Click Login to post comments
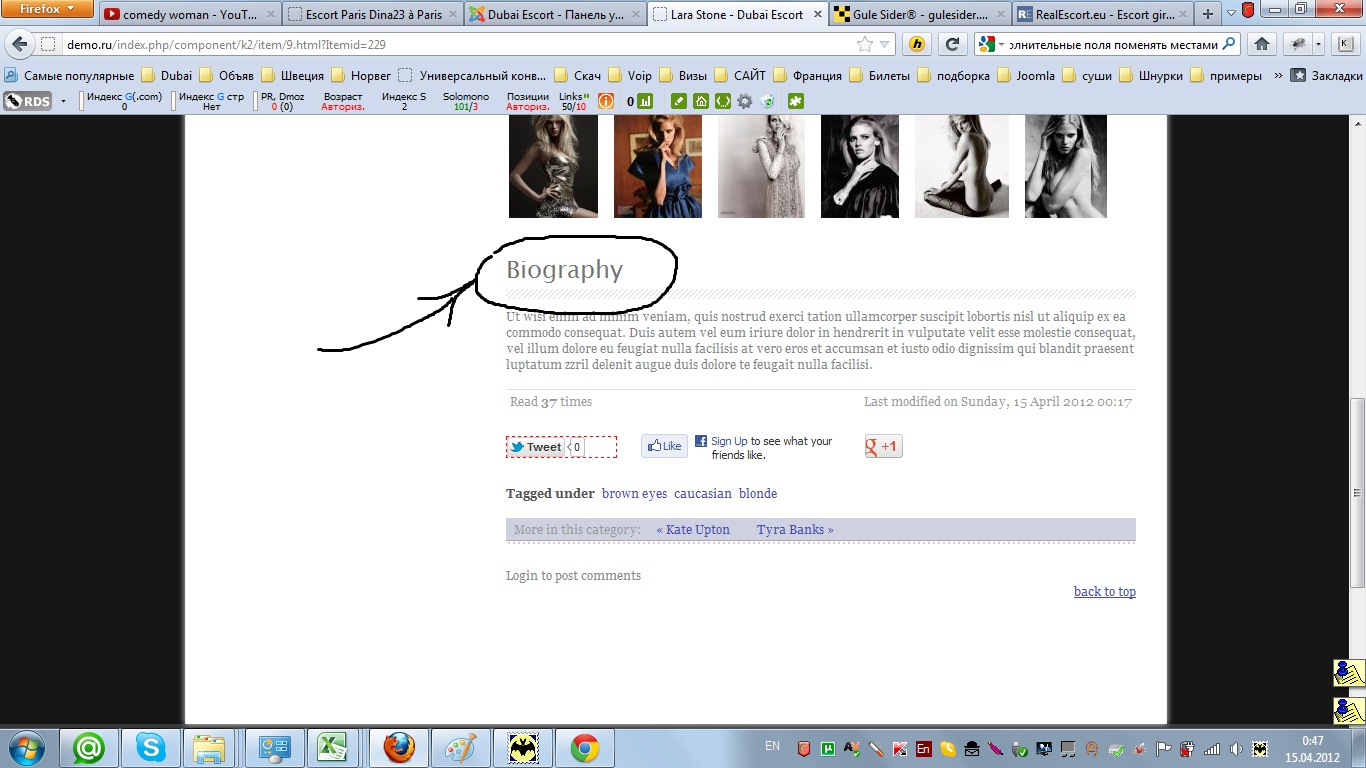Viewport: 1366px width, 768px height. (x=573, y=575)
